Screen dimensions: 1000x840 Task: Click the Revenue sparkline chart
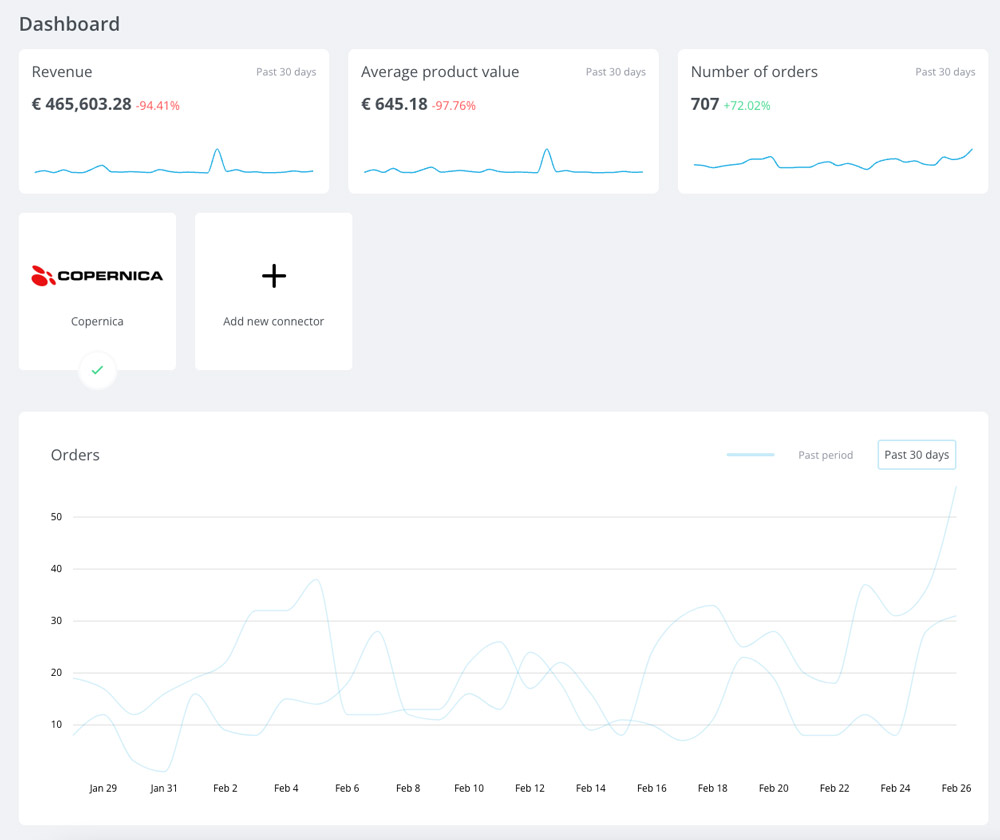coord(173,161)
